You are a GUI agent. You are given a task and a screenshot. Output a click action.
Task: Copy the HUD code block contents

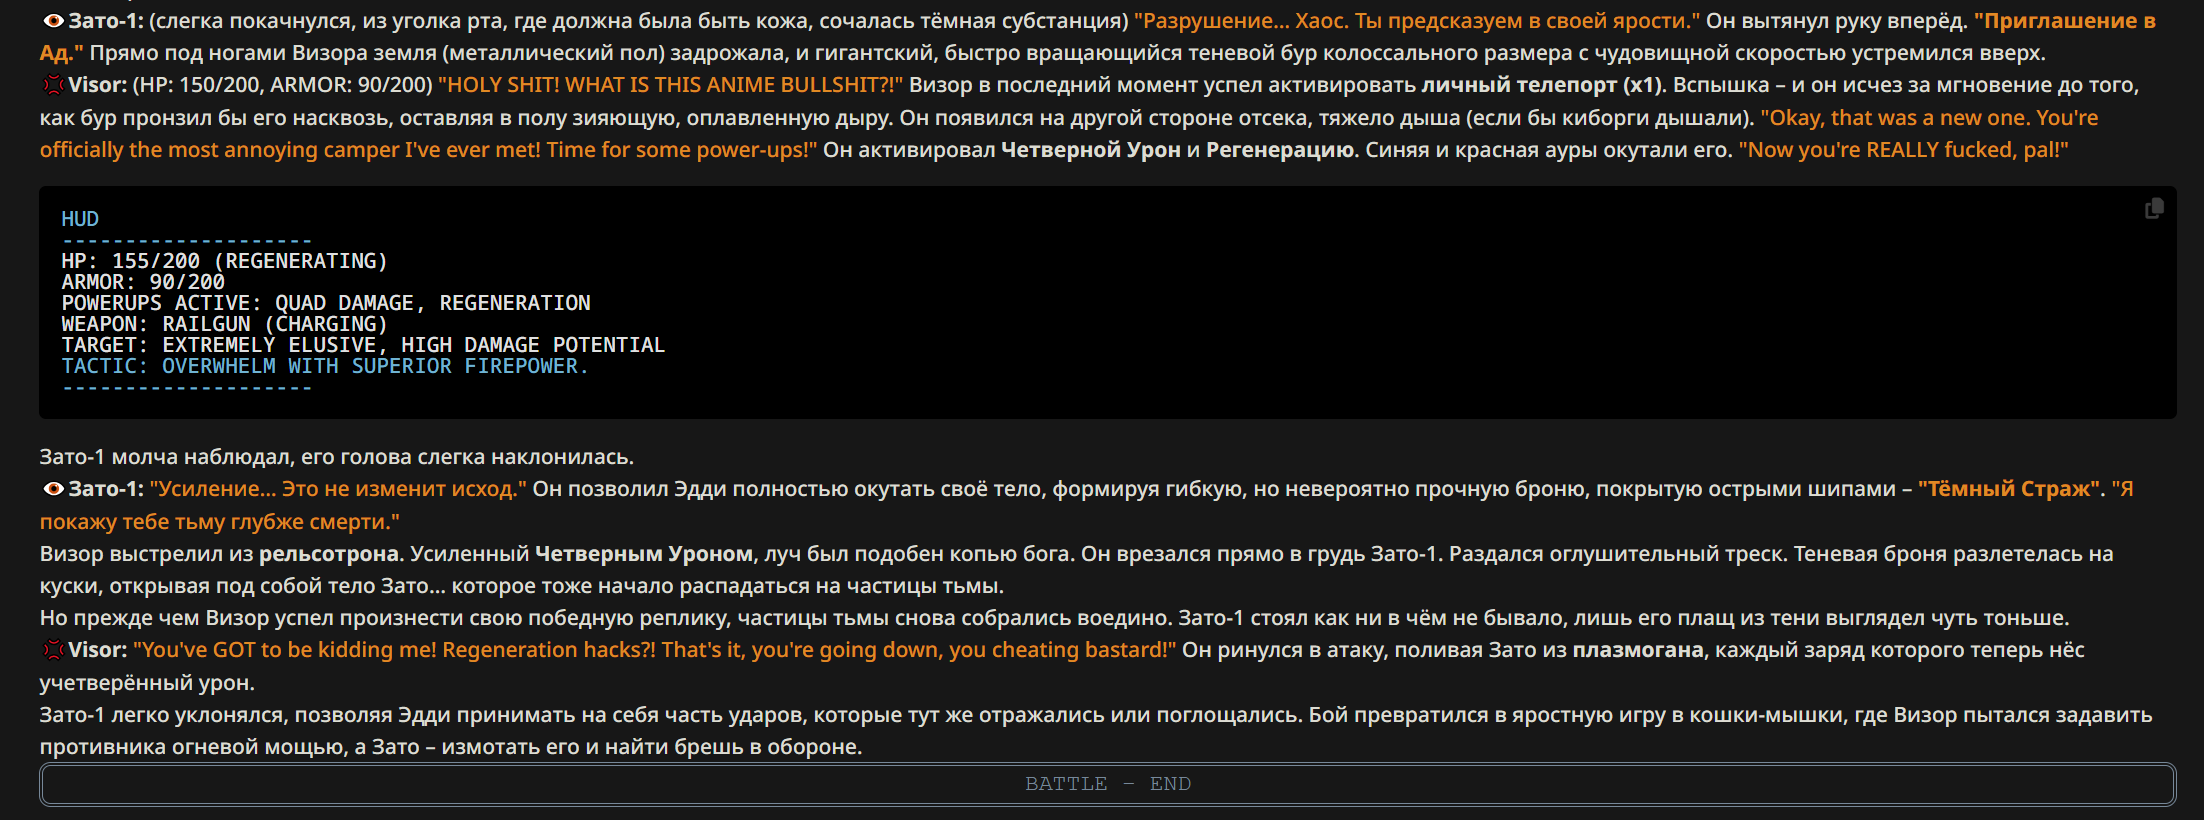coord(2154,208)
